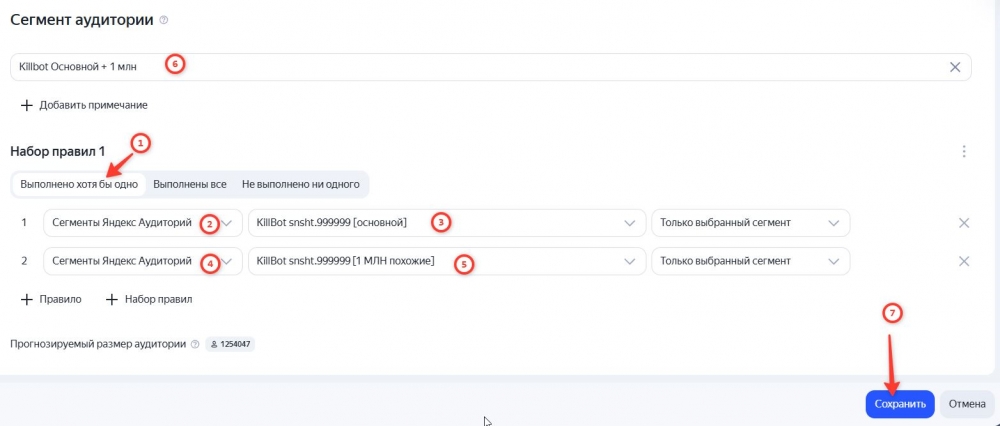Open rule 2 Сегменты Яндекс Аудиторий dropdown

(x=143, y=261)
